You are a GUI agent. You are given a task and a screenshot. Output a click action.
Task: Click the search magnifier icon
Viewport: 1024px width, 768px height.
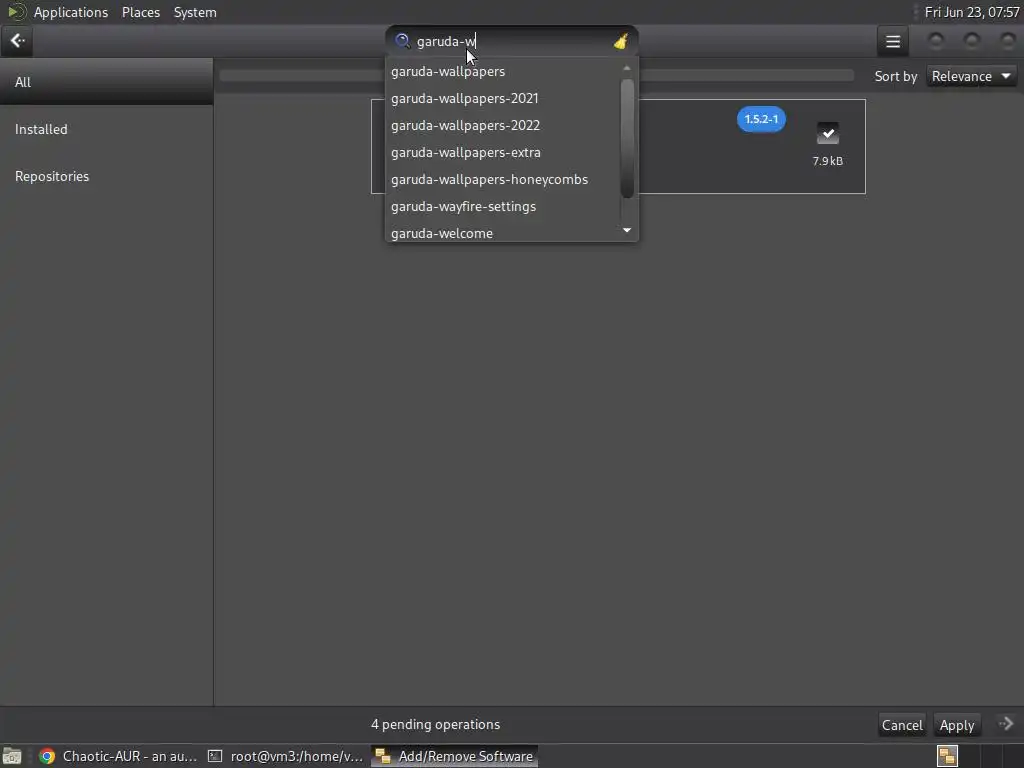[x=402, y=41]
